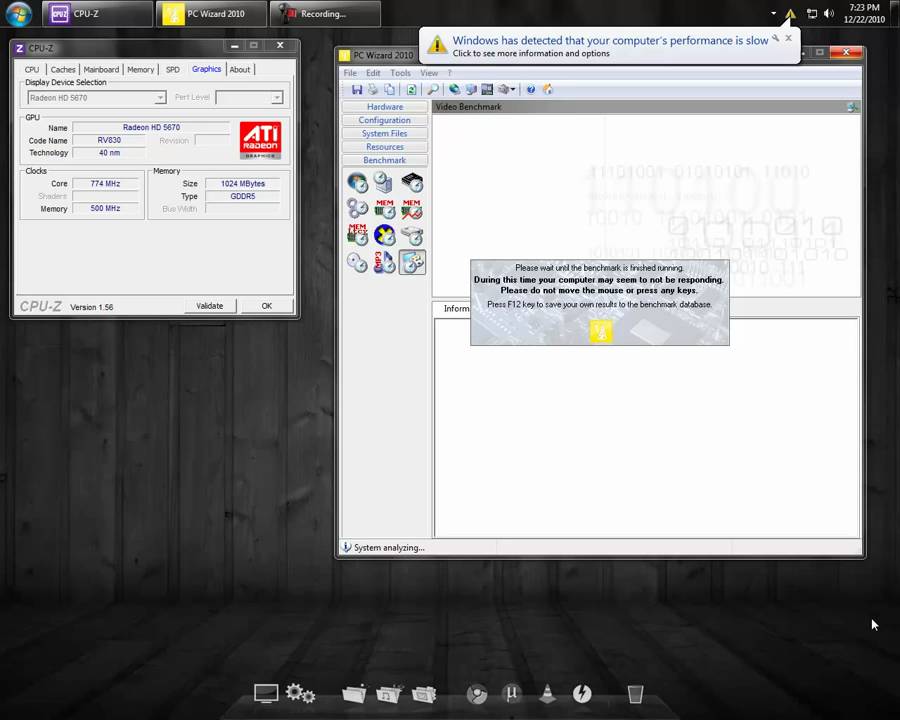This screenshot has width=900, height=720.
Task: Open the Resources section in PC Wizard
Action: [x=385, y=147]
